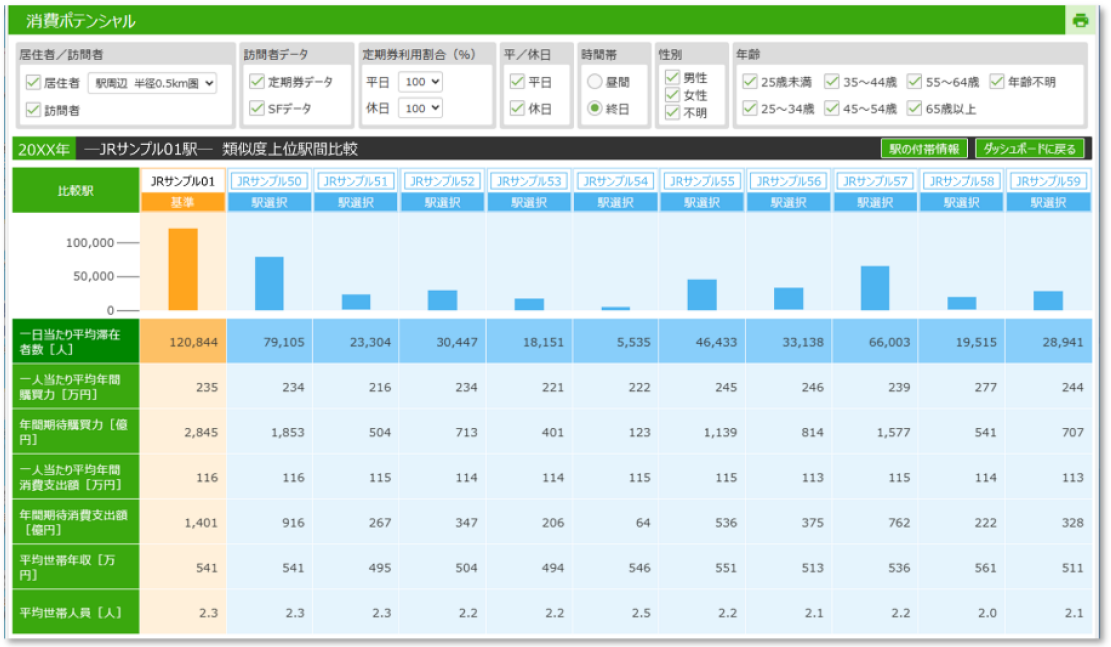
Task: Click the 比較駅 header cell
Action: pos(76,191)
